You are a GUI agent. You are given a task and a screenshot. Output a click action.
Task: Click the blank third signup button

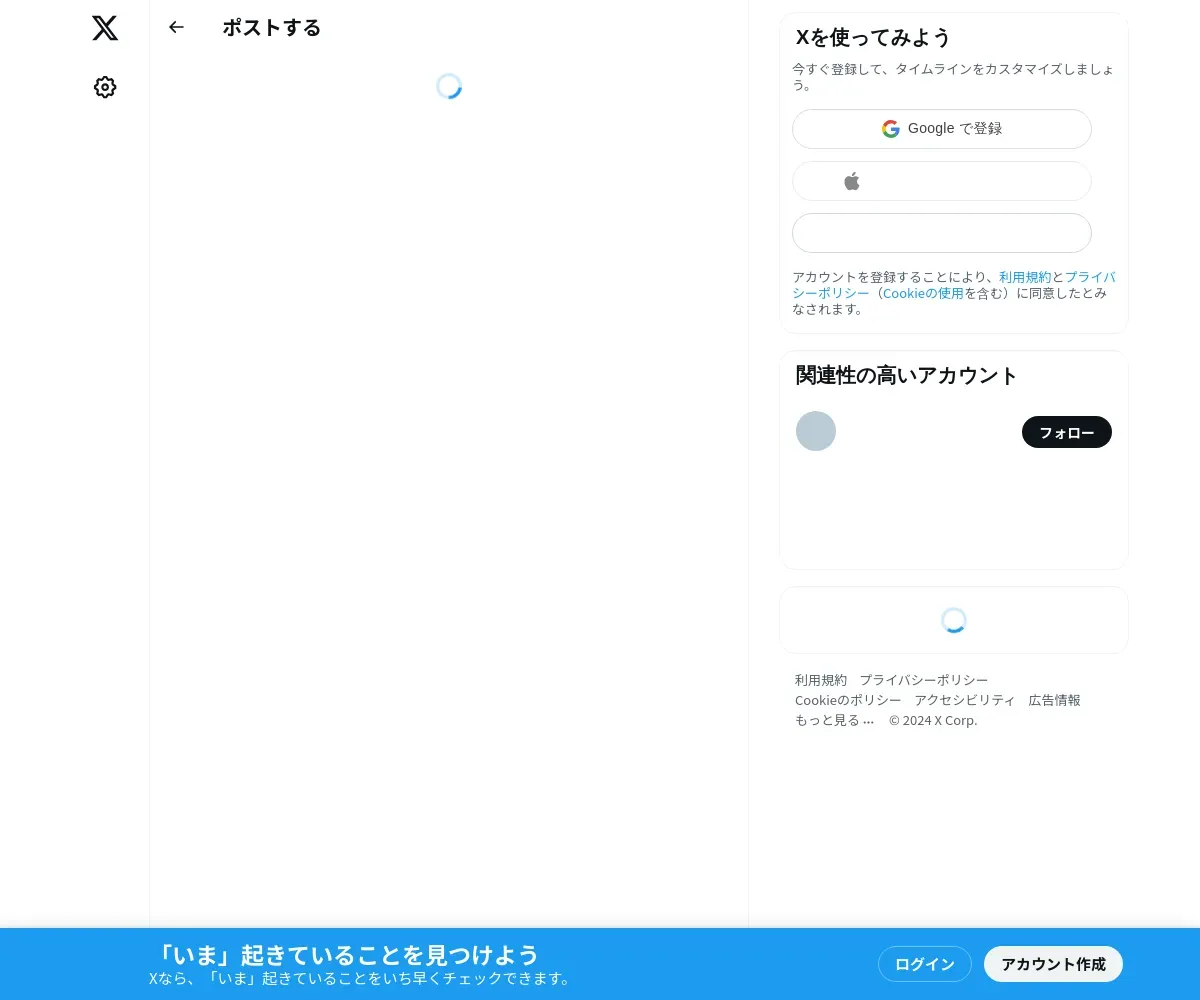point(942,233)
